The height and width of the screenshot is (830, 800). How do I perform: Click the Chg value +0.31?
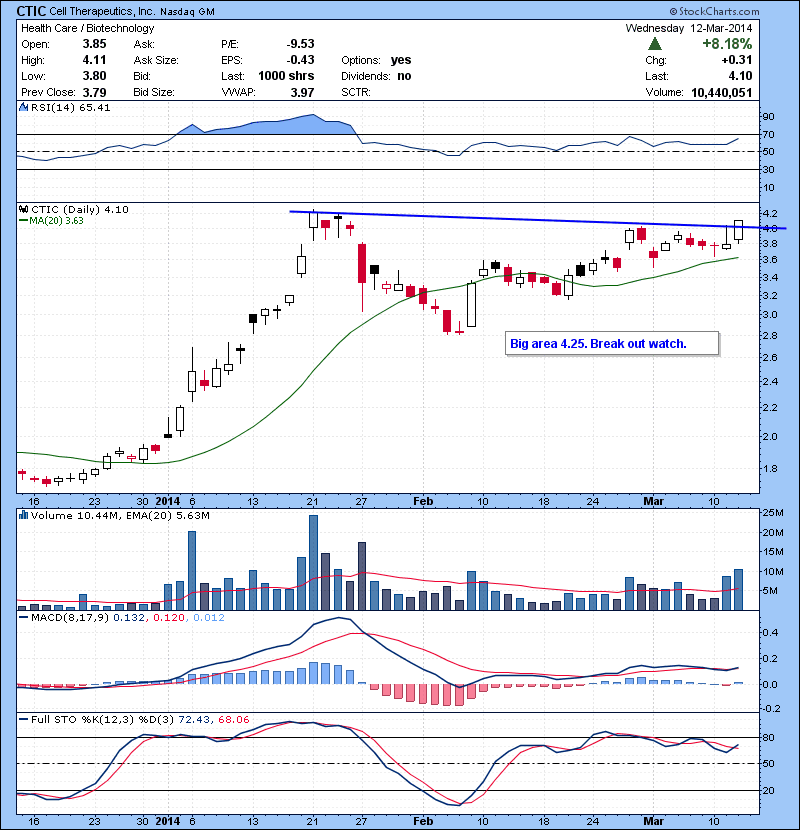tap(736, 60)
